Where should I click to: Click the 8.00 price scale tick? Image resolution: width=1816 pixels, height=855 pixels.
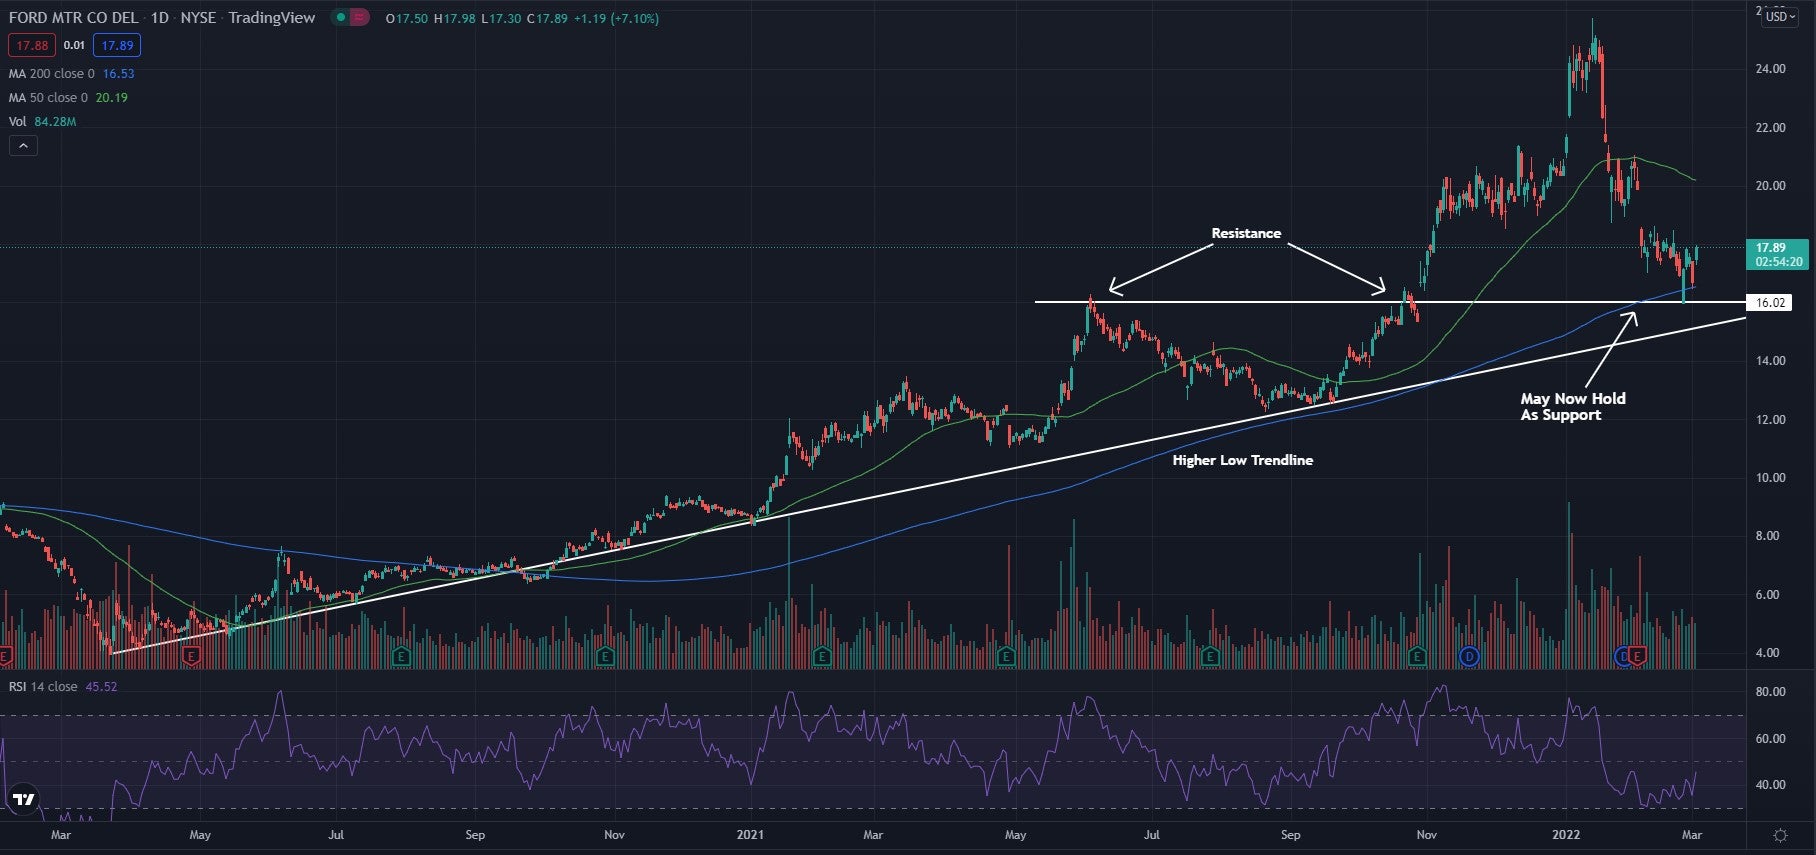point(1768,536)
